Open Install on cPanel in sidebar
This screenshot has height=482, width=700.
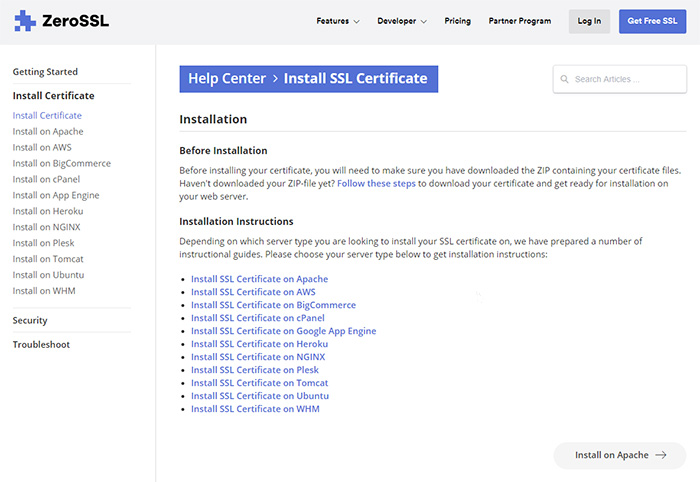click(x=46, y=179)
